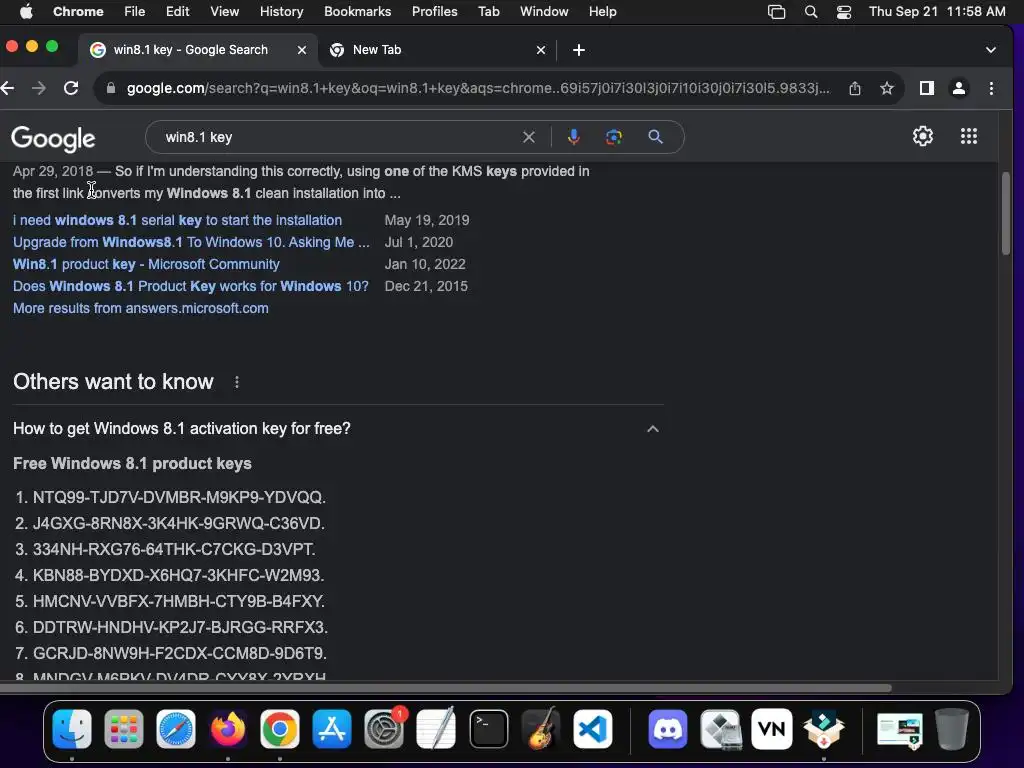Open Visual Studio Code from dock
Viewport: 1024px width, 768px height.
(x=592, y=729)
